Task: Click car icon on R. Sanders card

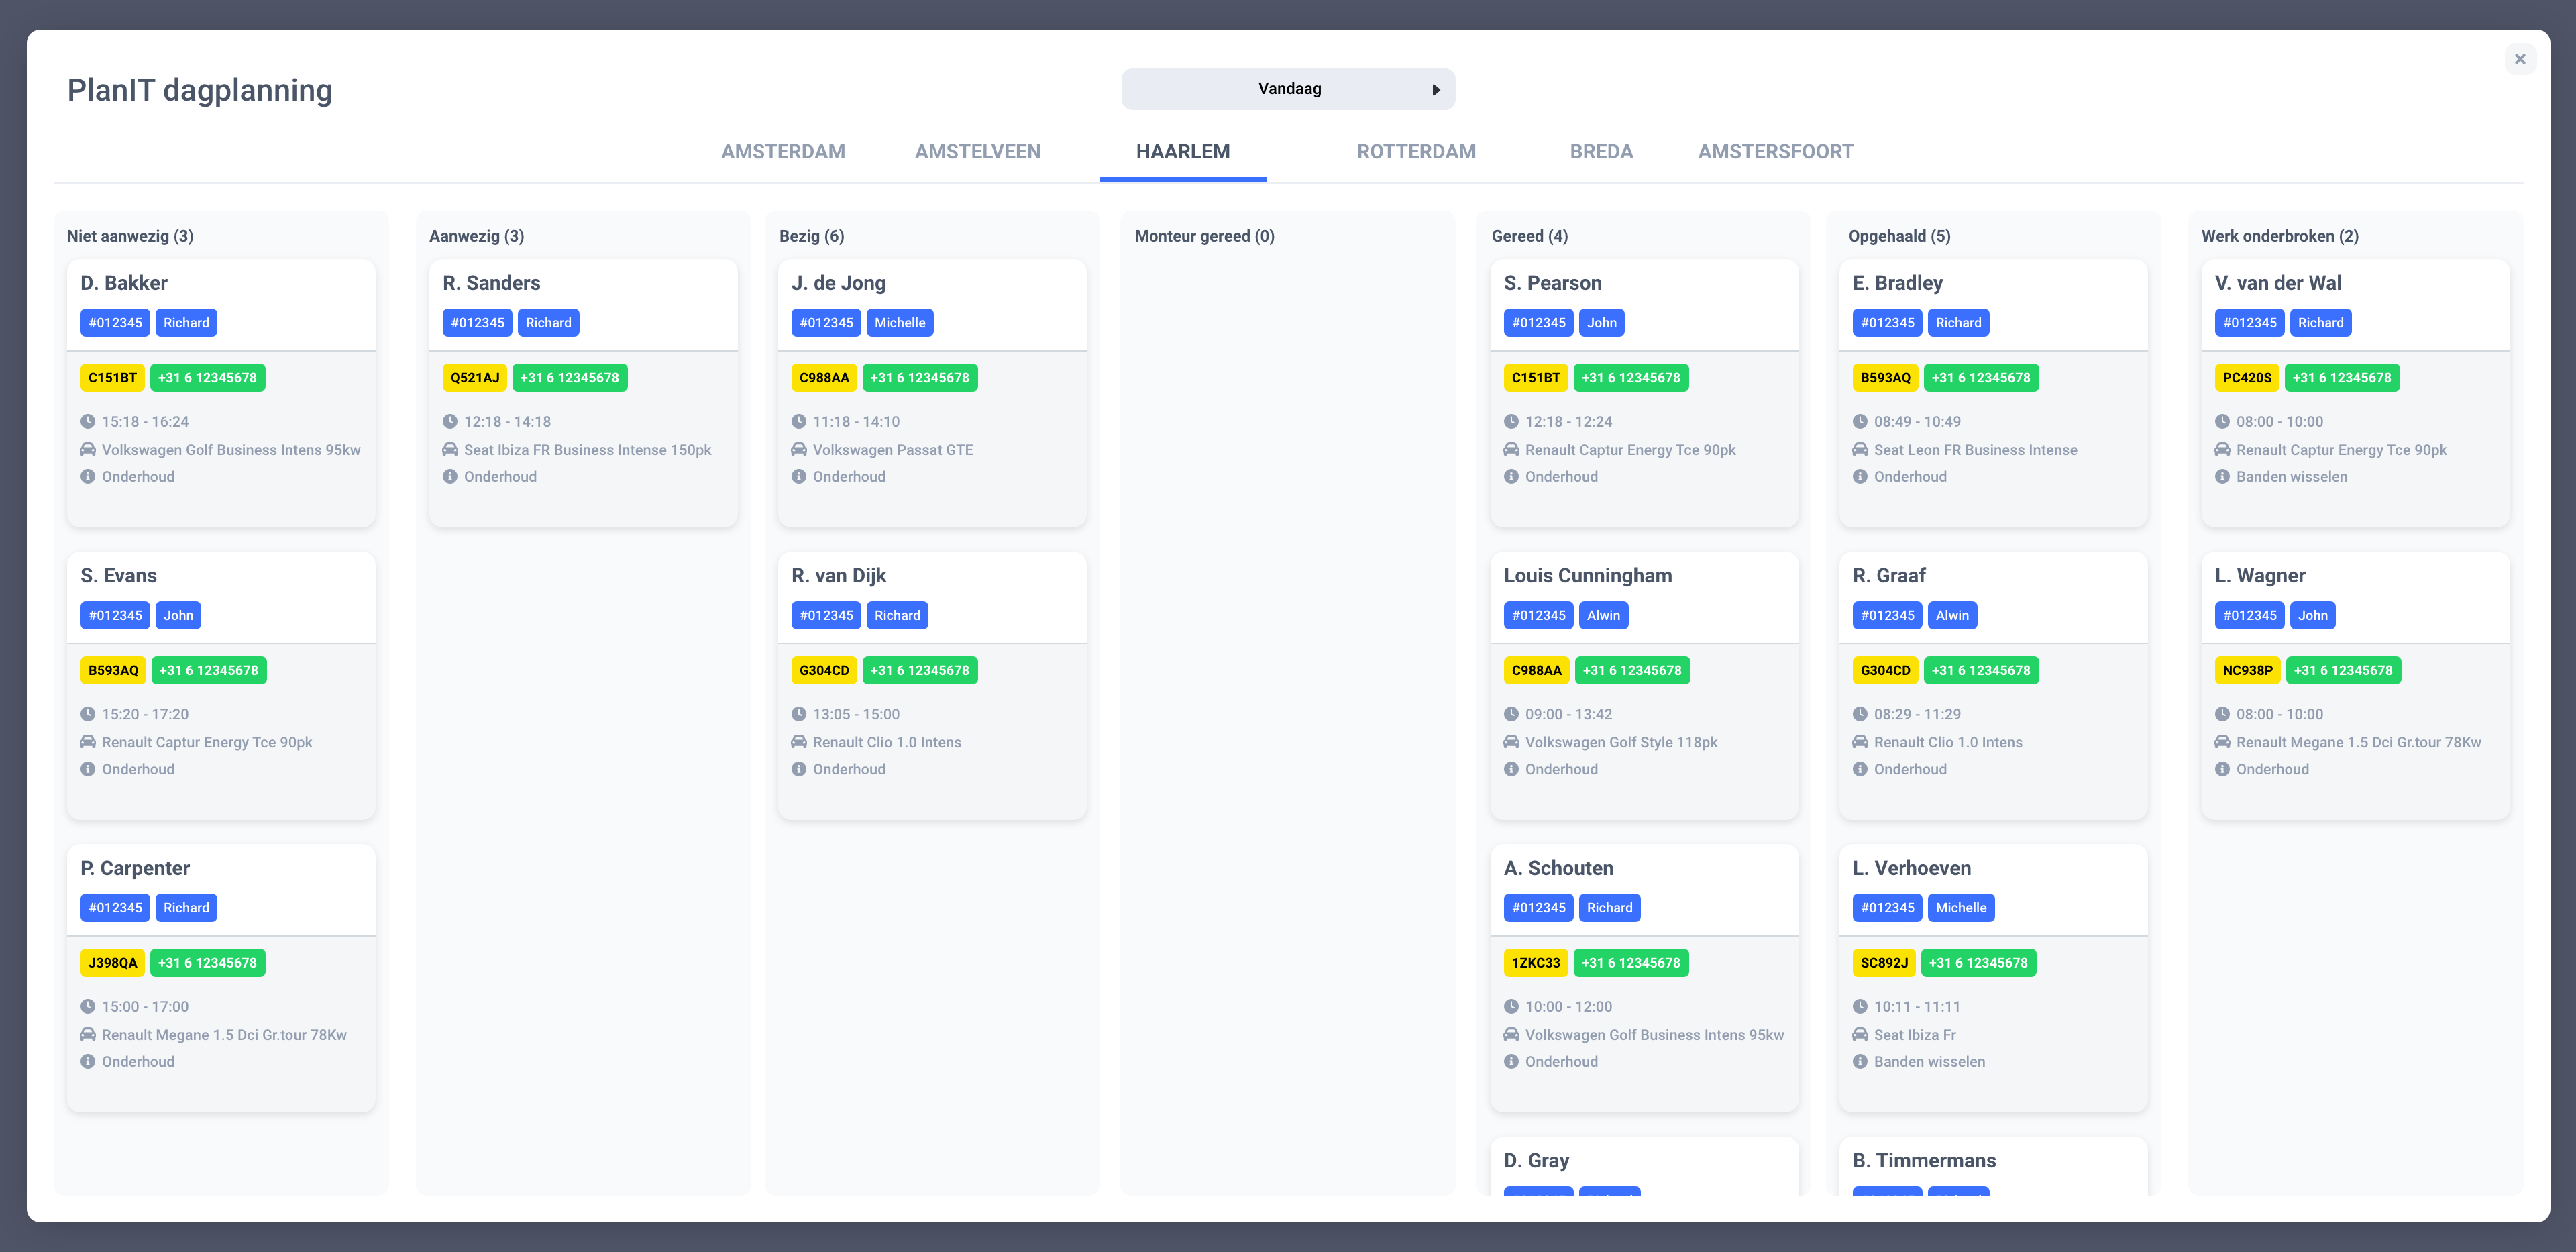Action: click(x=450, y=450)
